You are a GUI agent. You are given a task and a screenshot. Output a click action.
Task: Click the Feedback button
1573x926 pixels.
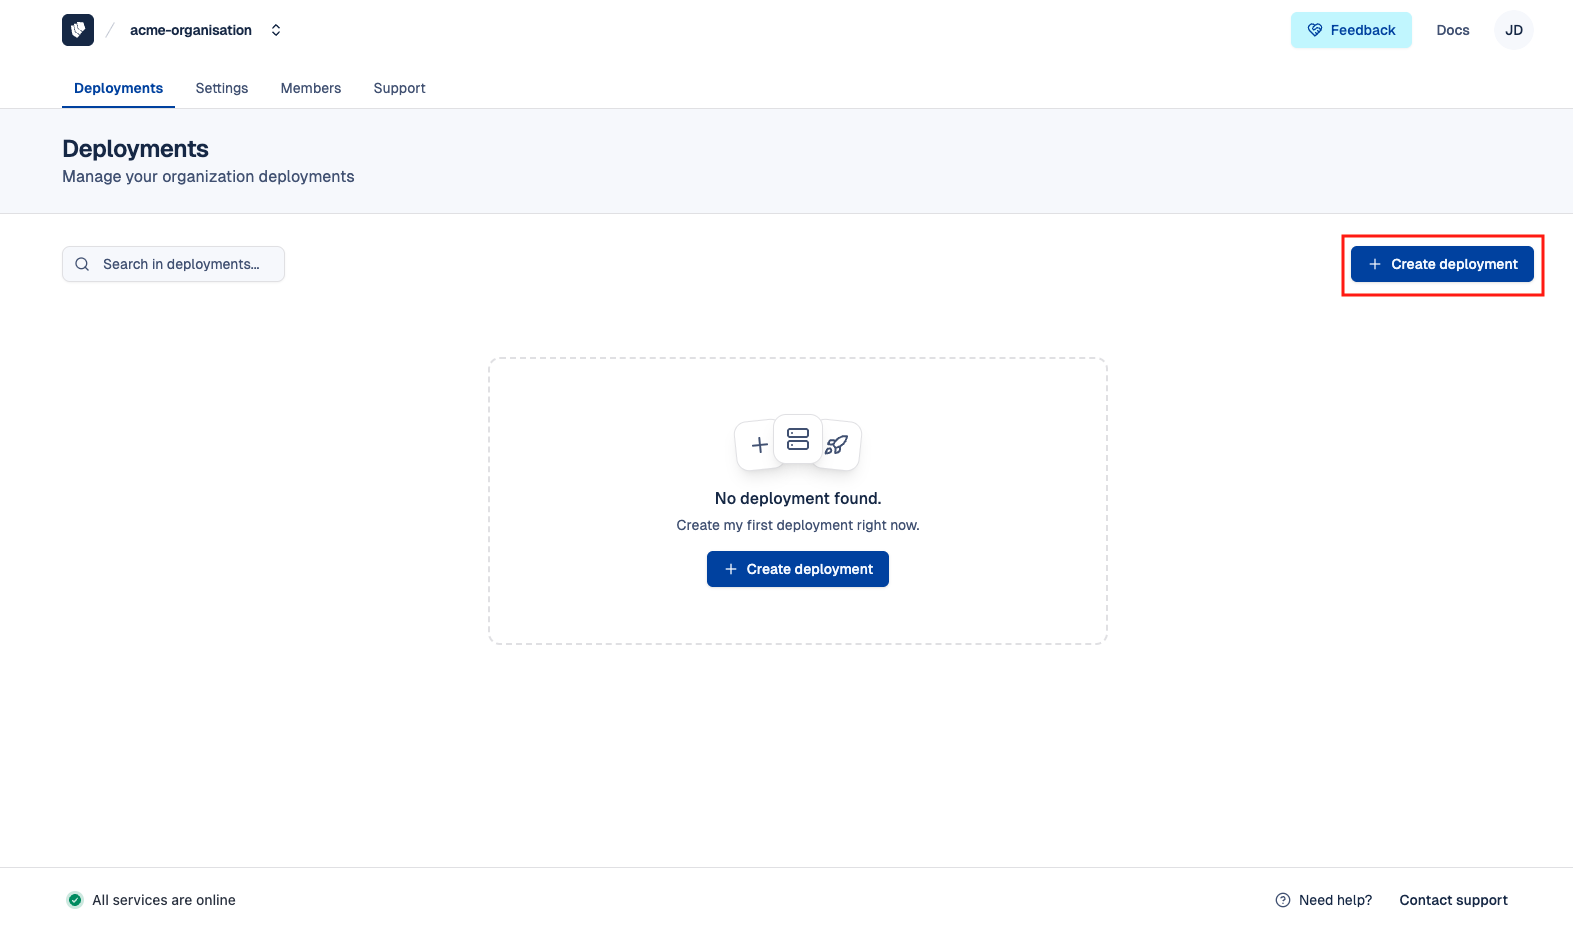tap(1351, 30)
